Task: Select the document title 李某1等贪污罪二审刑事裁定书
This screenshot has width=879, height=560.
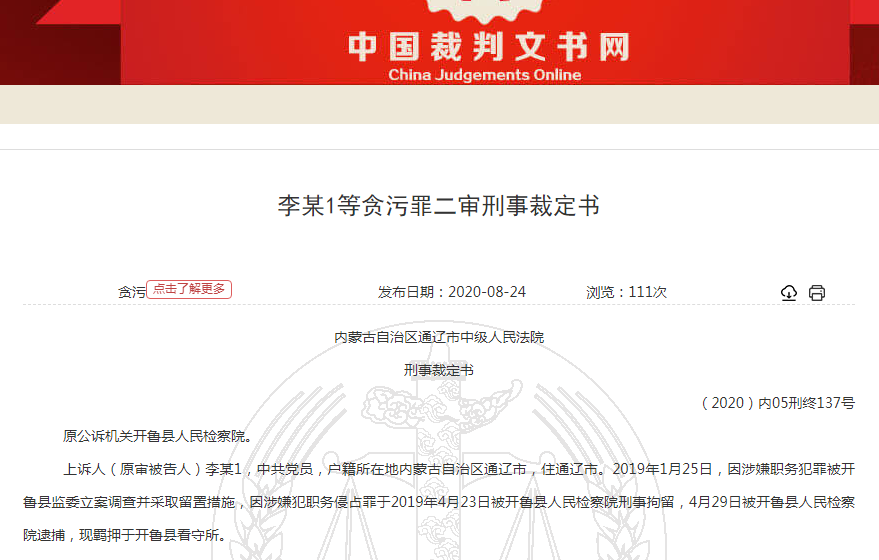Action: pyautogui.click(x=439, y=206)
